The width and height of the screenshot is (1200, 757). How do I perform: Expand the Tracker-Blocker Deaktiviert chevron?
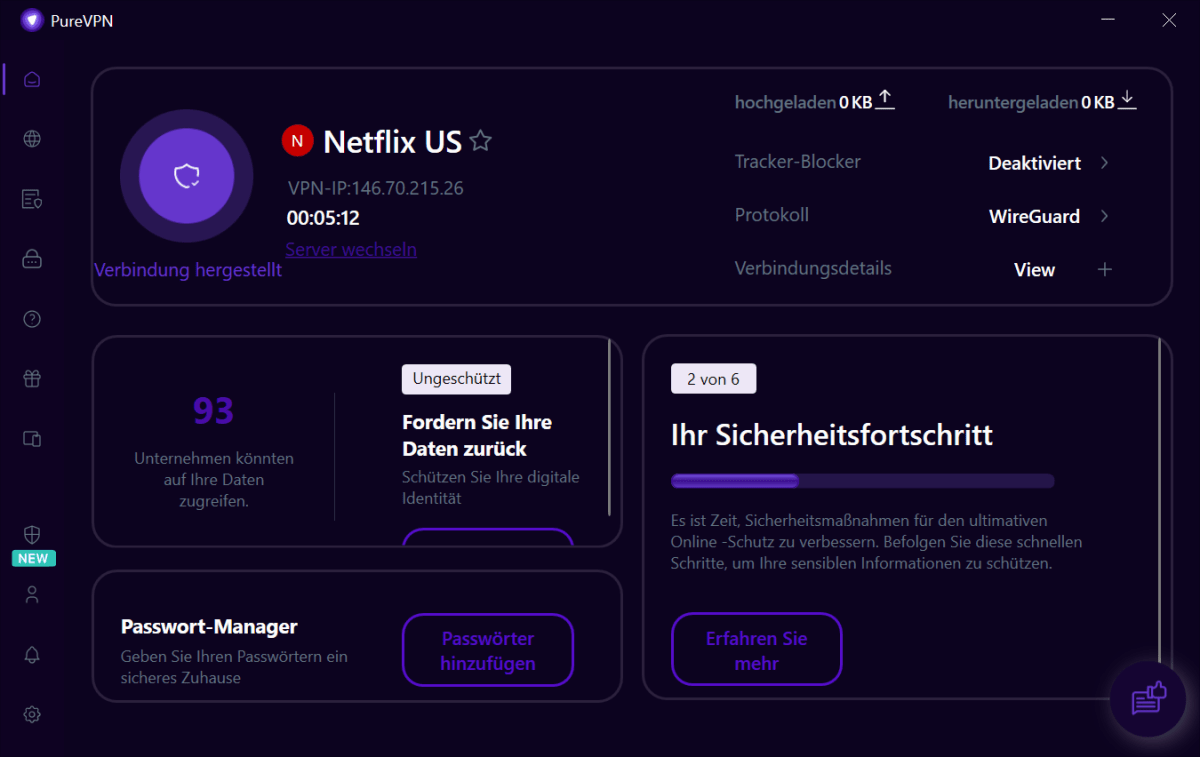1104,163
